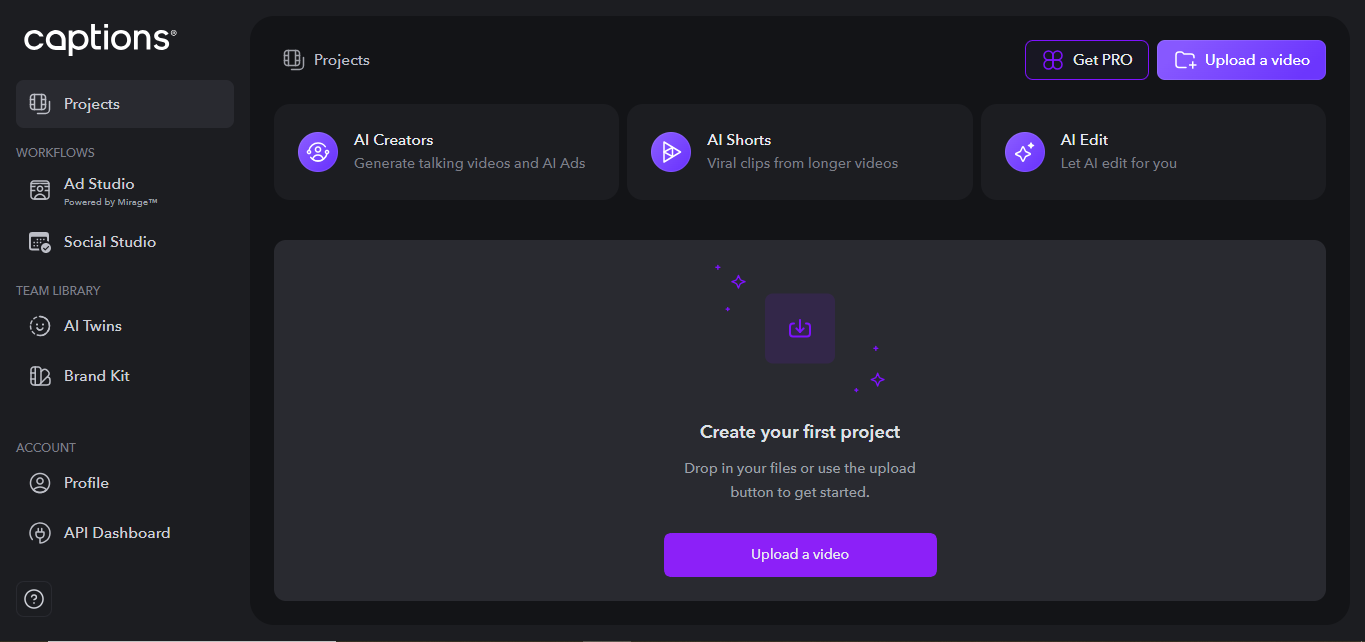Select the Social Studio calendar icon
This screenshot has height=642, width=1365.
point(39,241)
